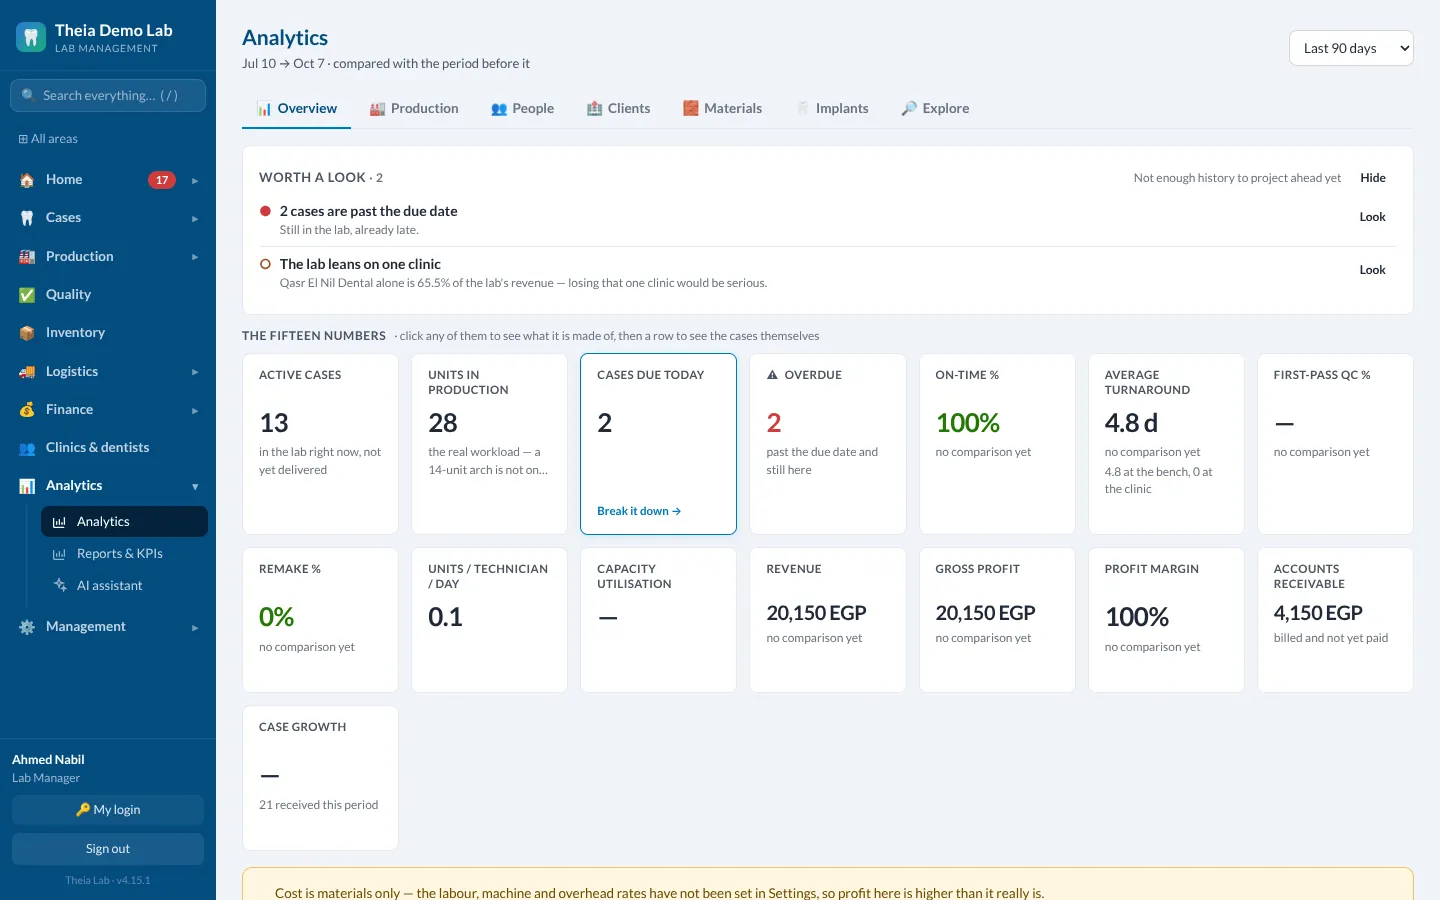Click the Logistics truck icon
Image resolution: width=1440 pixels, height=900 pixels.
click(x=27, y=372)
